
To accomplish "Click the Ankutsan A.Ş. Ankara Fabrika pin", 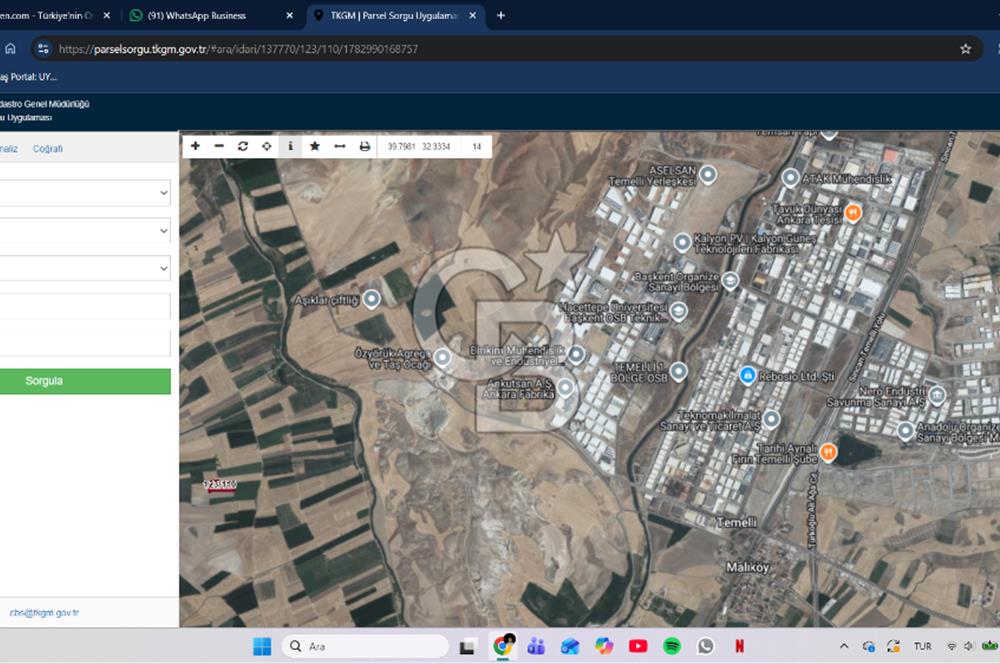I will coord(565,387).
